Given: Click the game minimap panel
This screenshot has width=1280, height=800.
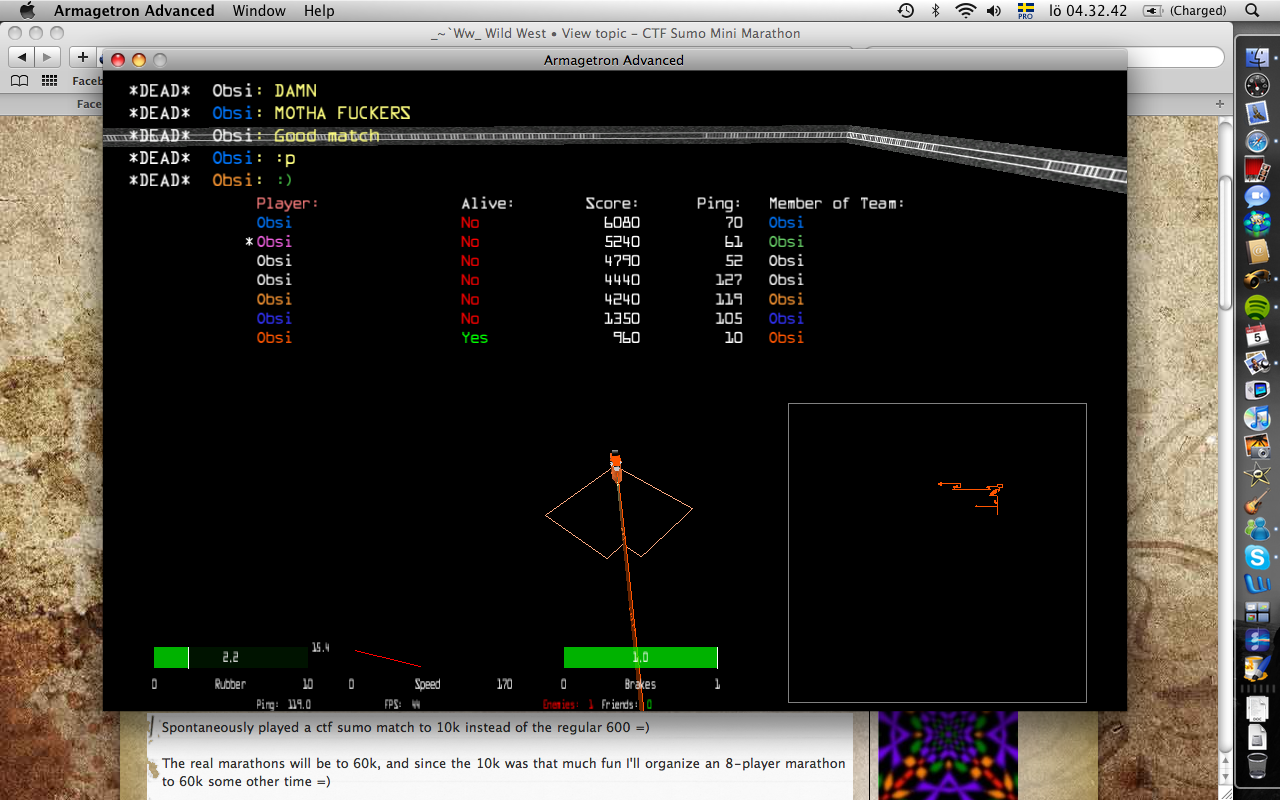Looking at the screenshot, I should point(937,553).
